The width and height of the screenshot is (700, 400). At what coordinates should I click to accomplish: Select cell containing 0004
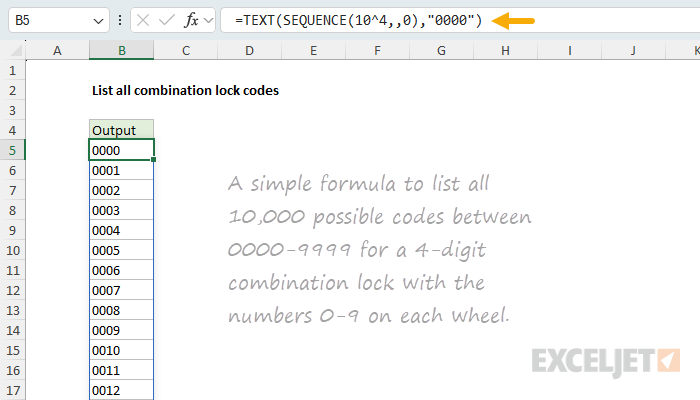pyautogui.click(x=121, y=230)
